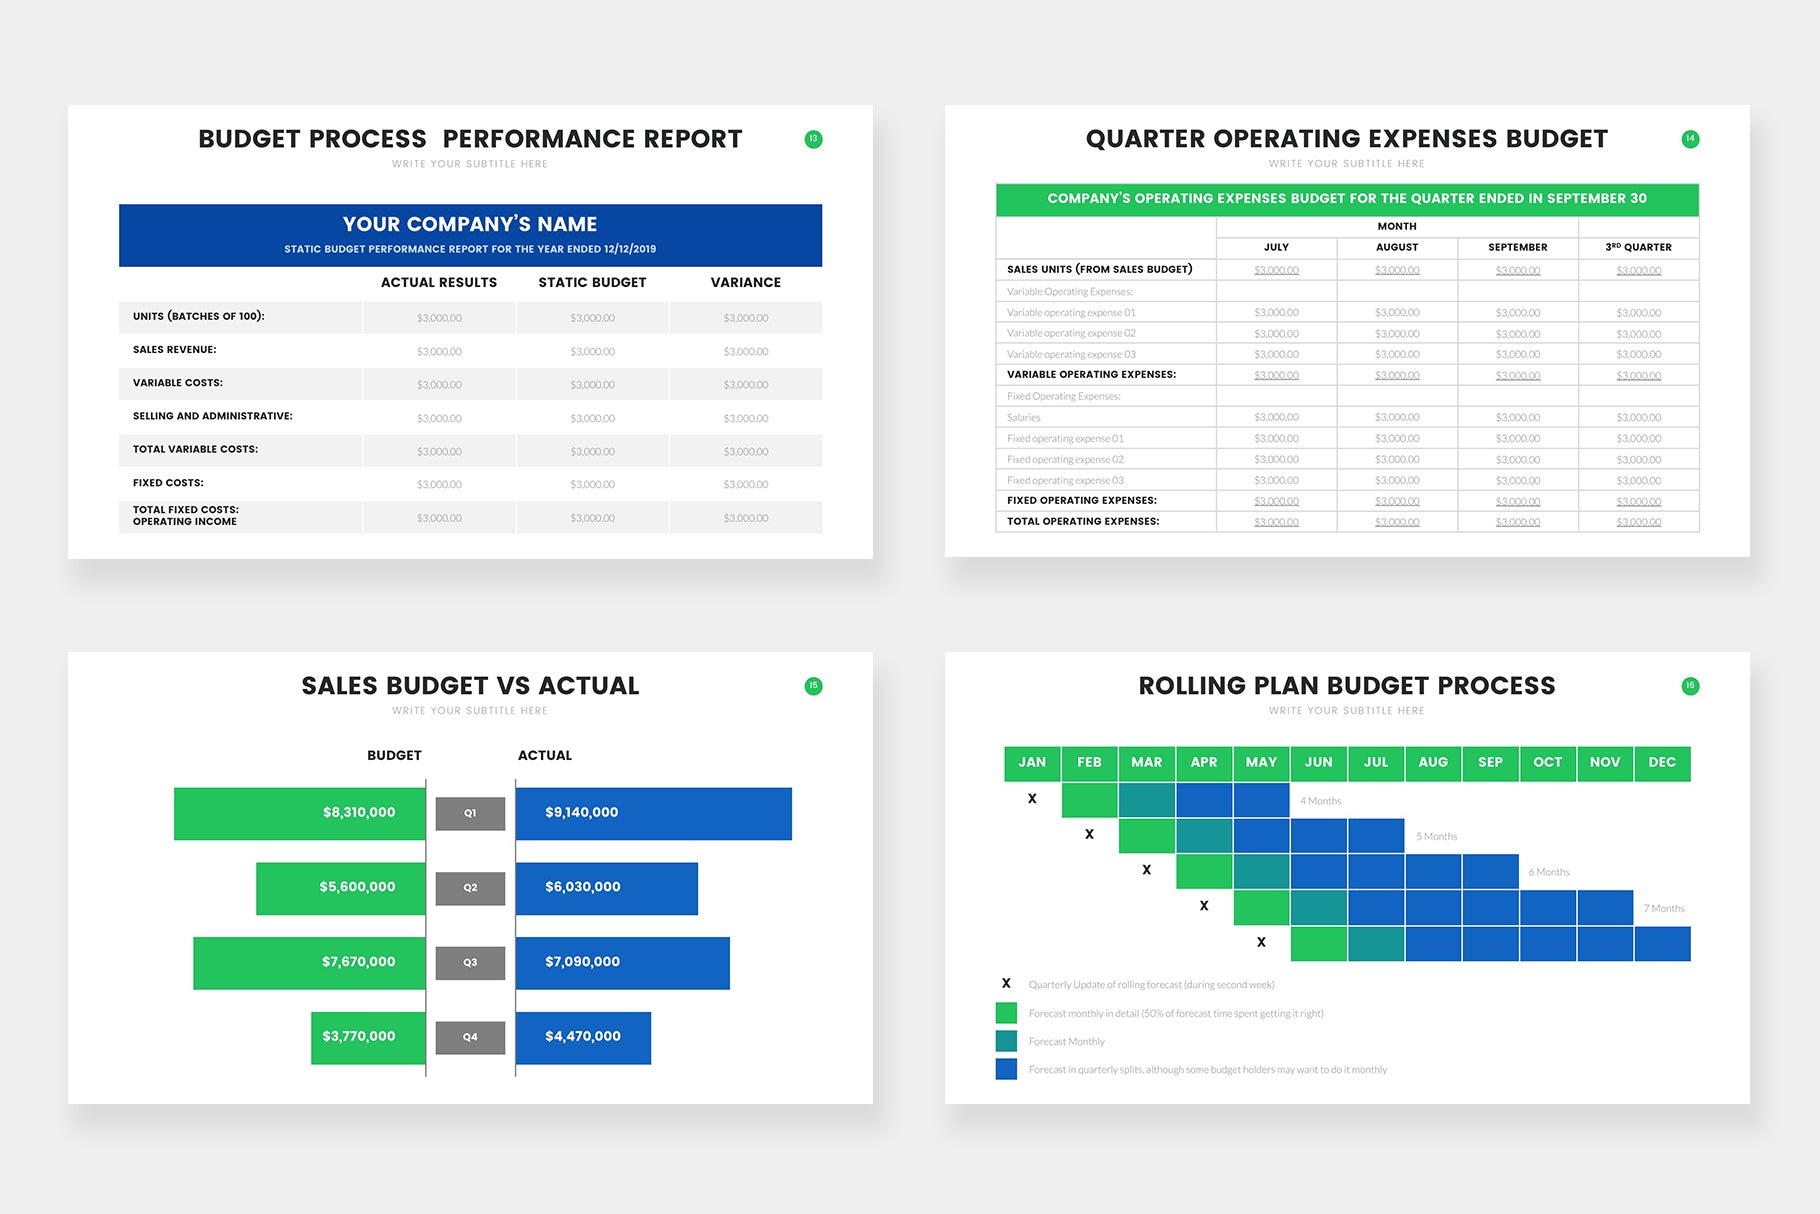Select the gray Q4 label box
Screen dimensions: 1820x1214
(470, 1037)
